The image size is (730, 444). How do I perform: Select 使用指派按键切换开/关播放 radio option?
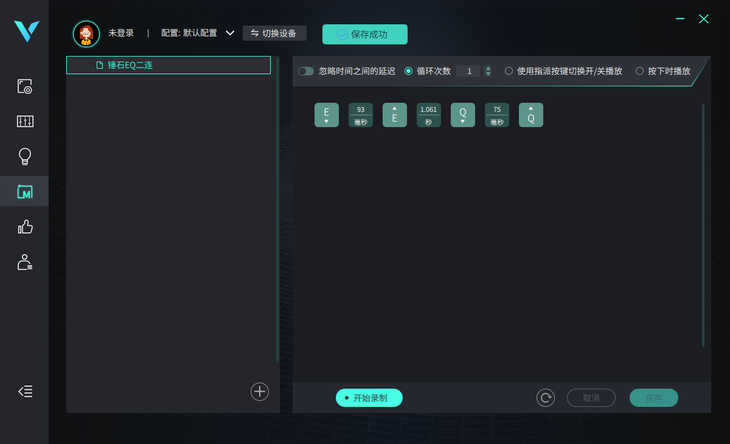pyautogui.click(x=509, y=71)
